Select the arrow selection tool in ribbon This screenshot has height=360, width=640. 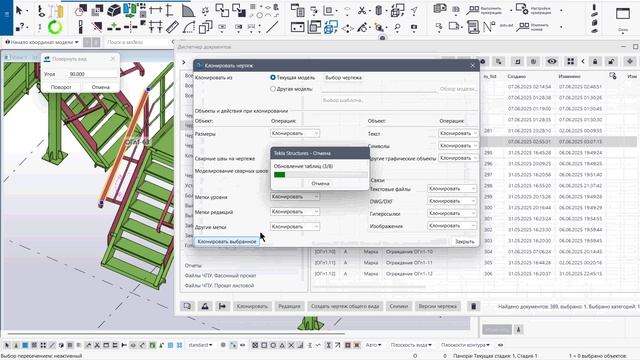pos(19,10)
